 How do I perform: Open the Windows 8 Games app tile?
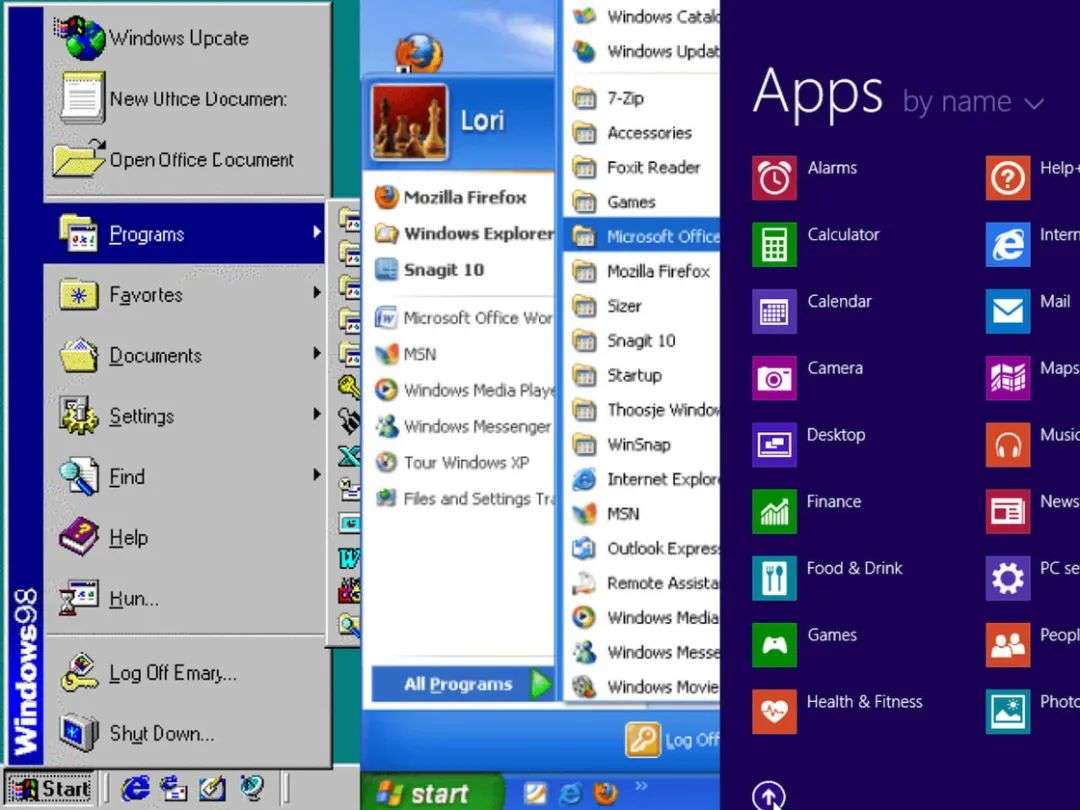[x=774, y=645]
